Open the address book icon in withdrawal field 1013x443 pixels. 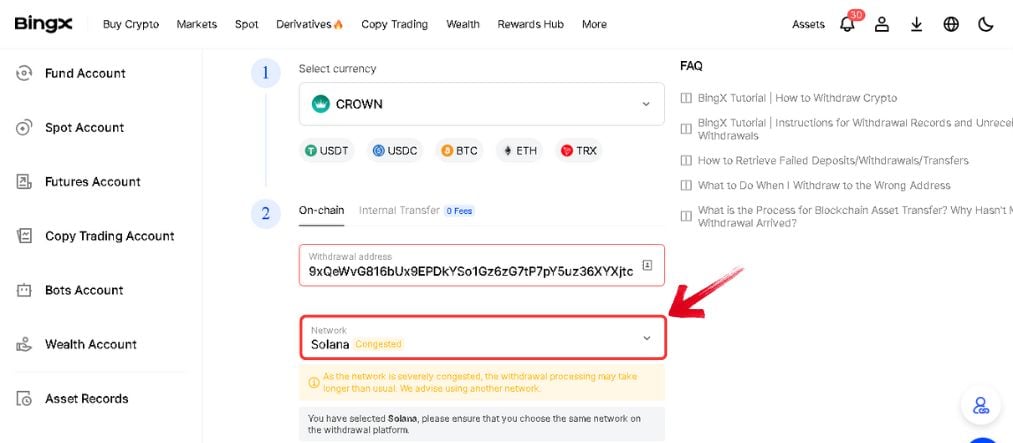647,265
